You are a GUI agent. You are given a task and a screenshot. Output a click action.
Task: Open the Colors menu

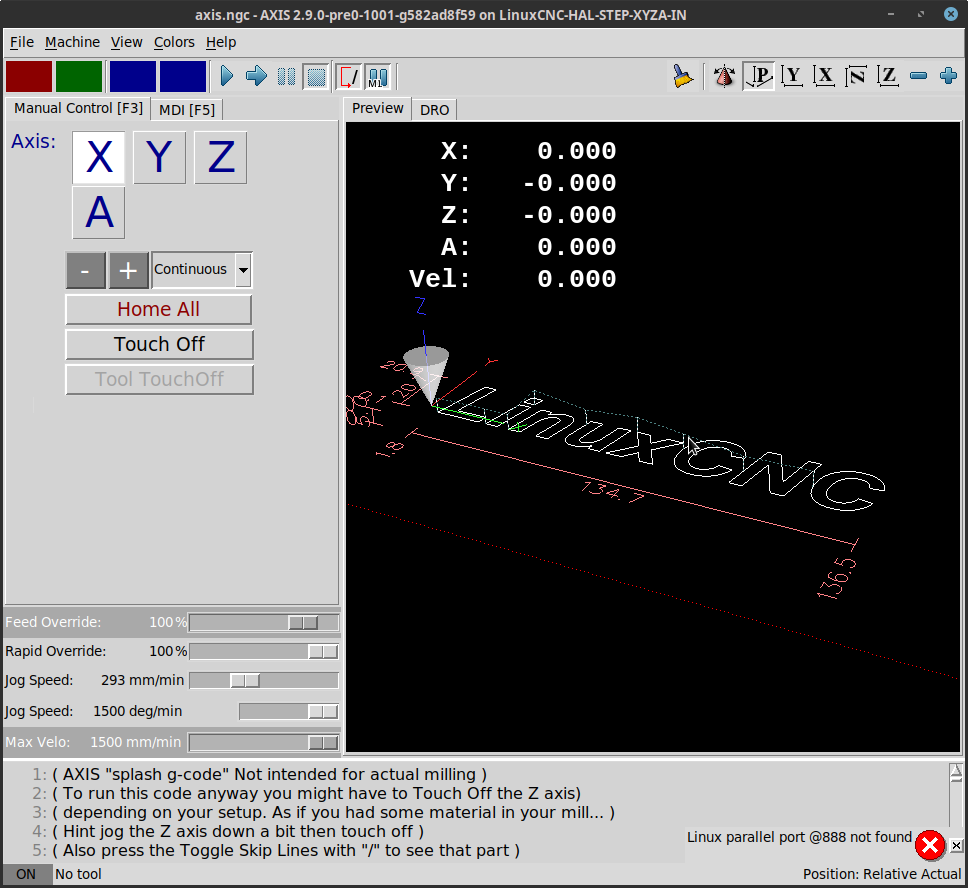(174, 42)
